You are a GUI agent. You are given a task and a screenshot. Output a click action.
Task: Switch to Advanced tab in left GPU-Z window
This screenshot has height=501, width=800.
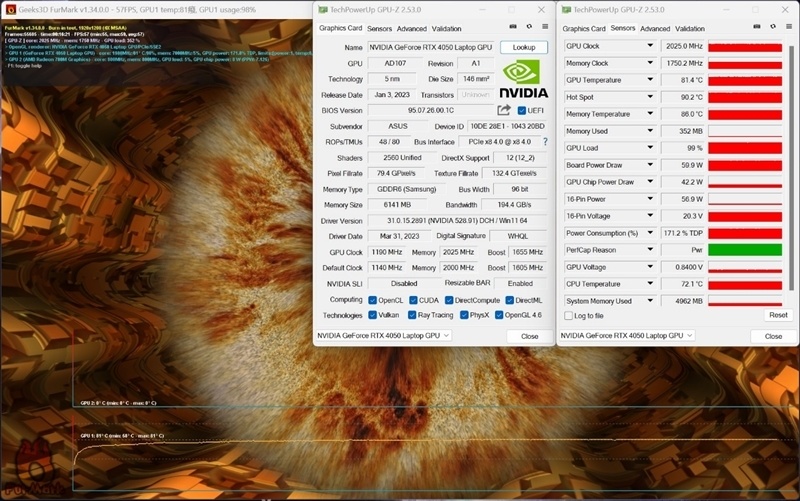click(412, 29)
